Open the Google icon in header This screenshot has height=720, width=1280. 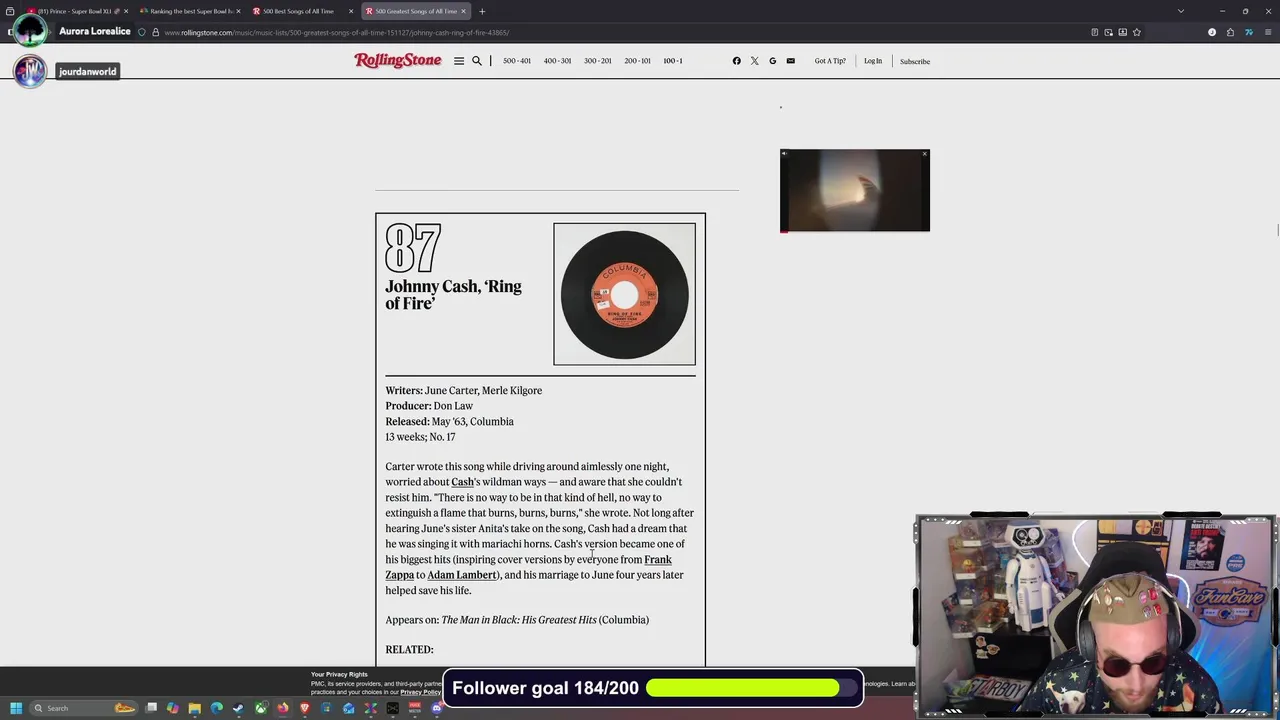(772, 61)
